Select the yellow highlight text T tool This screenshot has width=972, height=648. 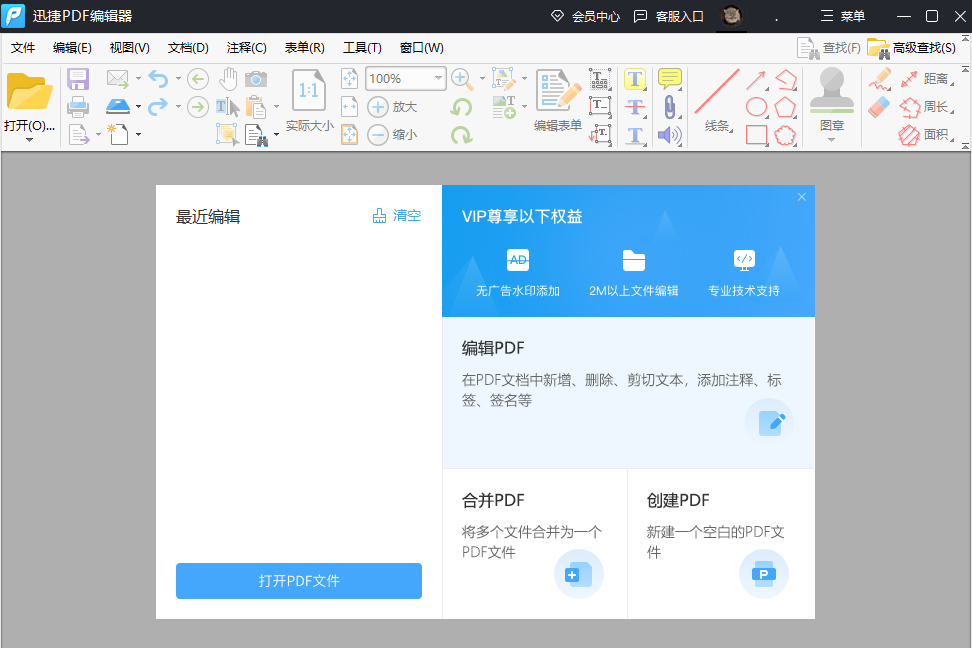pos(635,79)
